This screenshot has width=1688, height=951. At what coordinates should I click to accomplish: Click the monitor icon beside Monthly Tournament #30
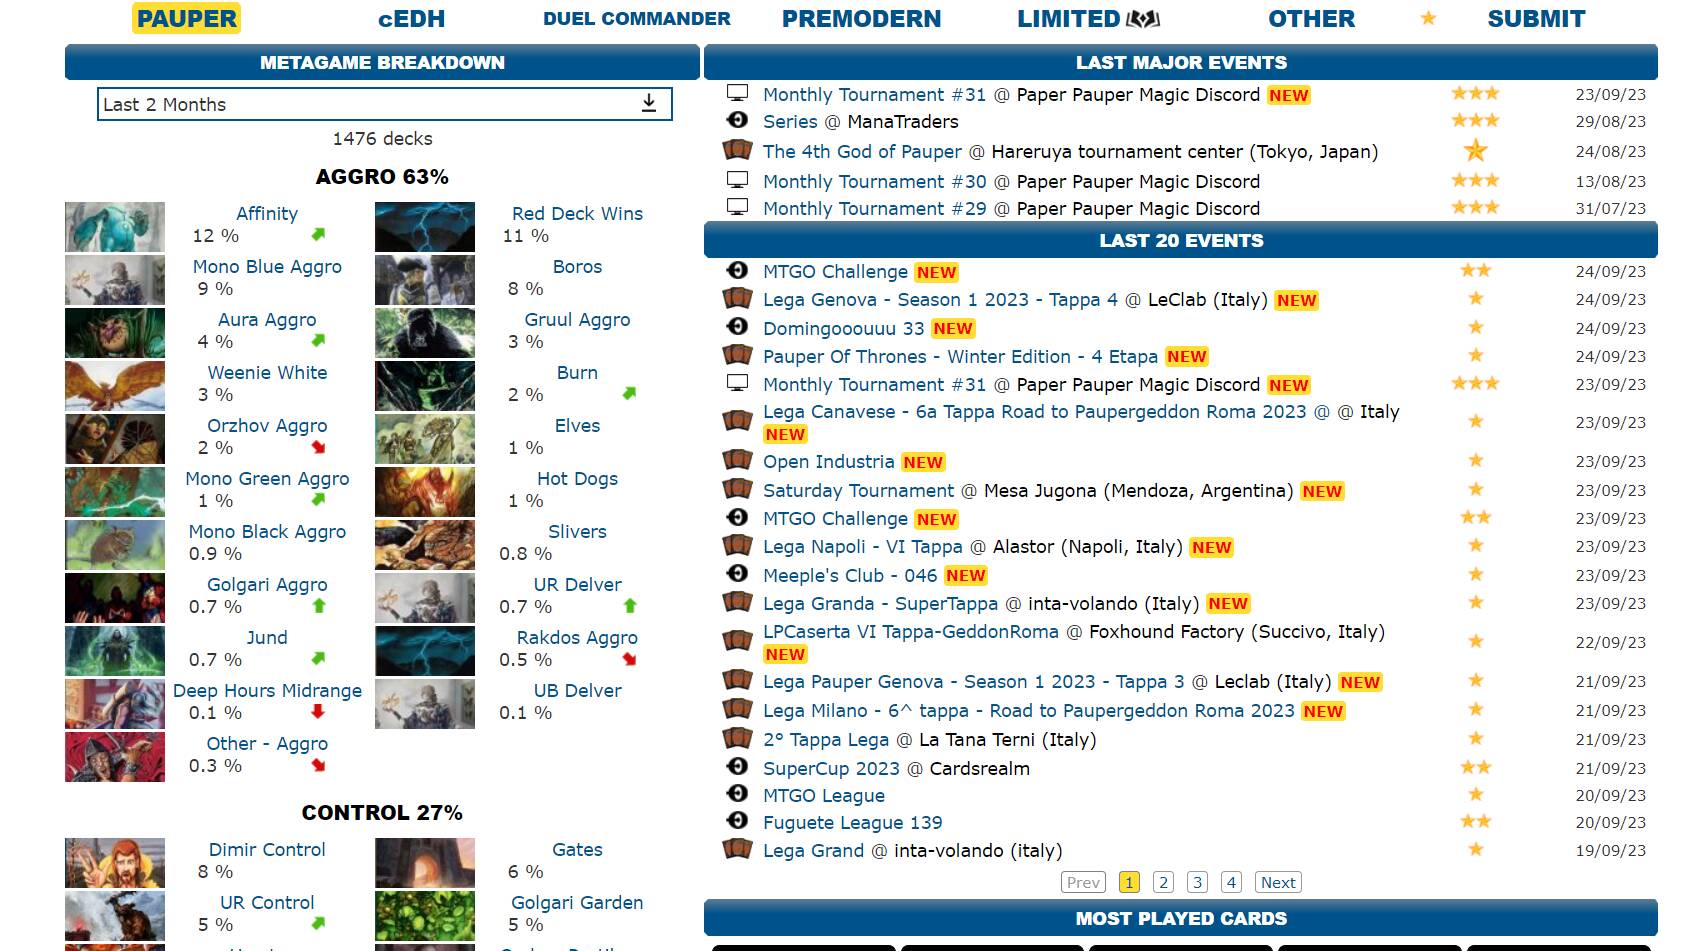[x=737, y=181]
